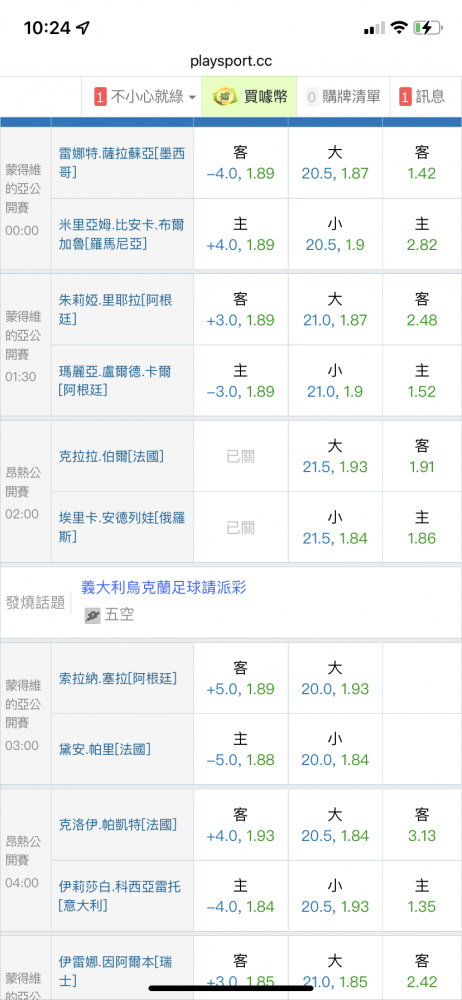
Task: Open the 義大利烏克蘭足球請派彩 topic link
Action: click(x=164, y=587)
